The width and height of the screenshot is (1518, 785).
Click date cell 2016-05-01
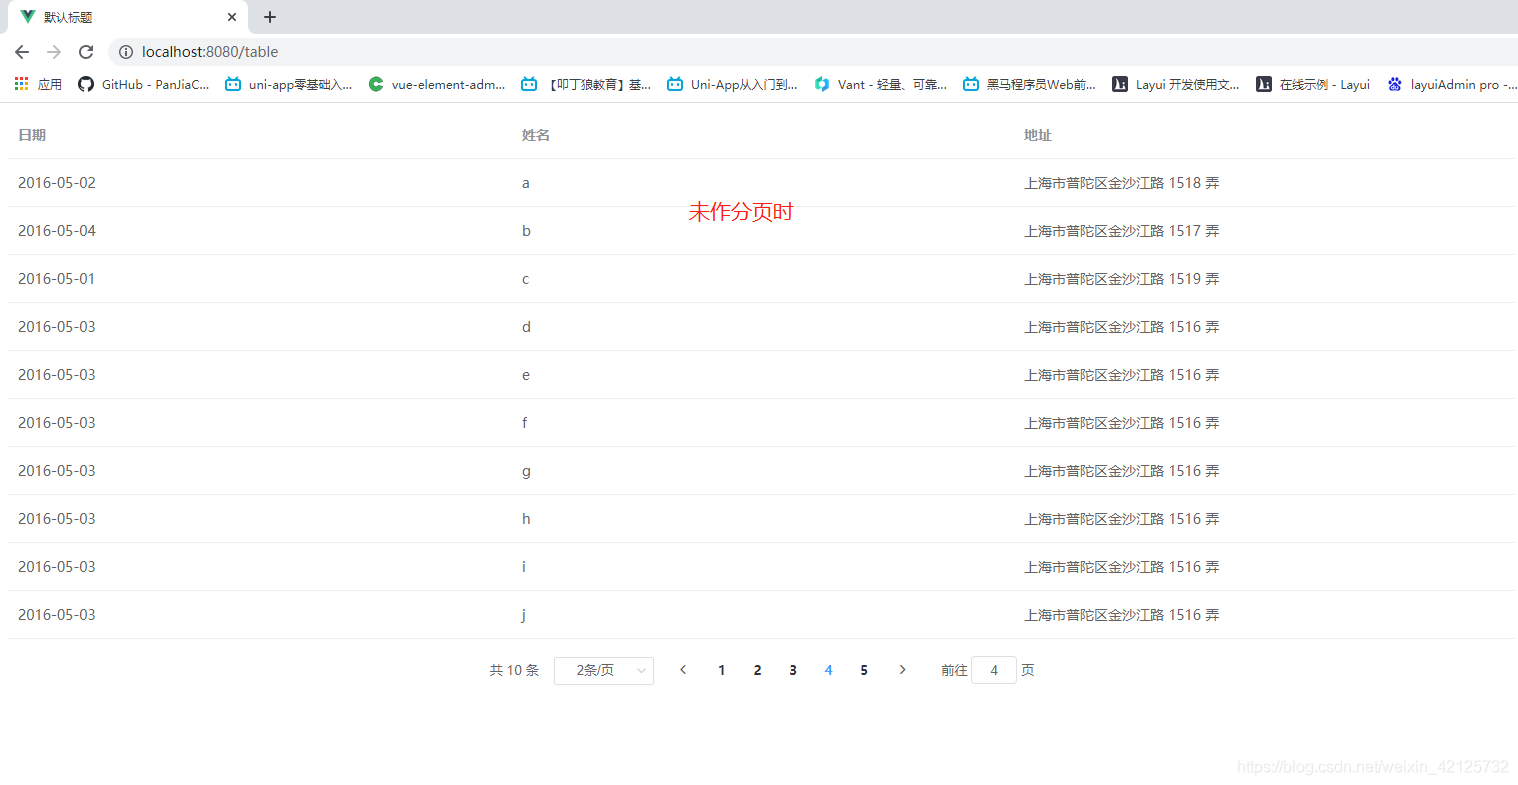point(57,279)
